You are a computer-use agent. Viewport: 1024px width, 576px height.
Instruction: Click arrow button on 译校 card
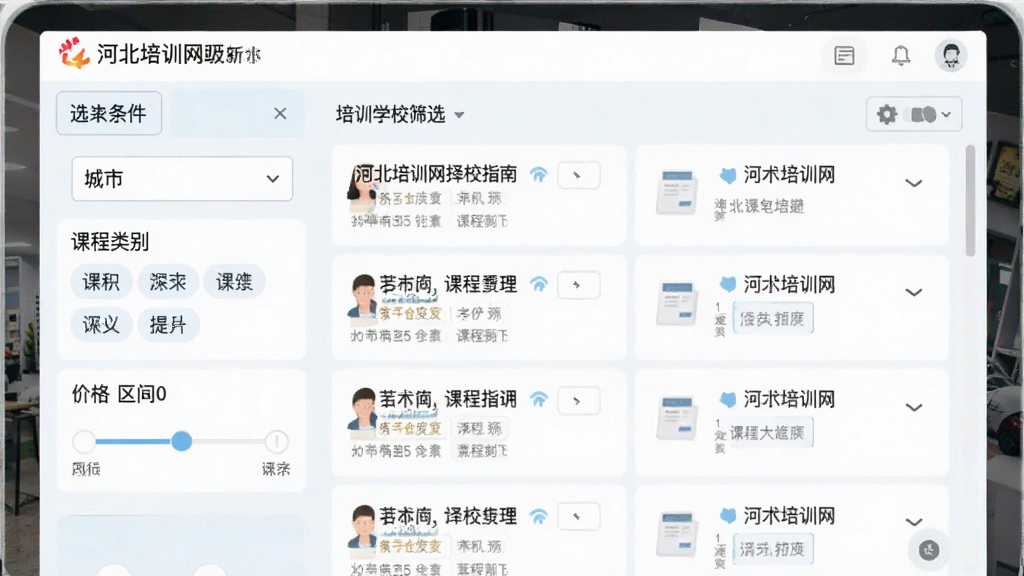579,516
